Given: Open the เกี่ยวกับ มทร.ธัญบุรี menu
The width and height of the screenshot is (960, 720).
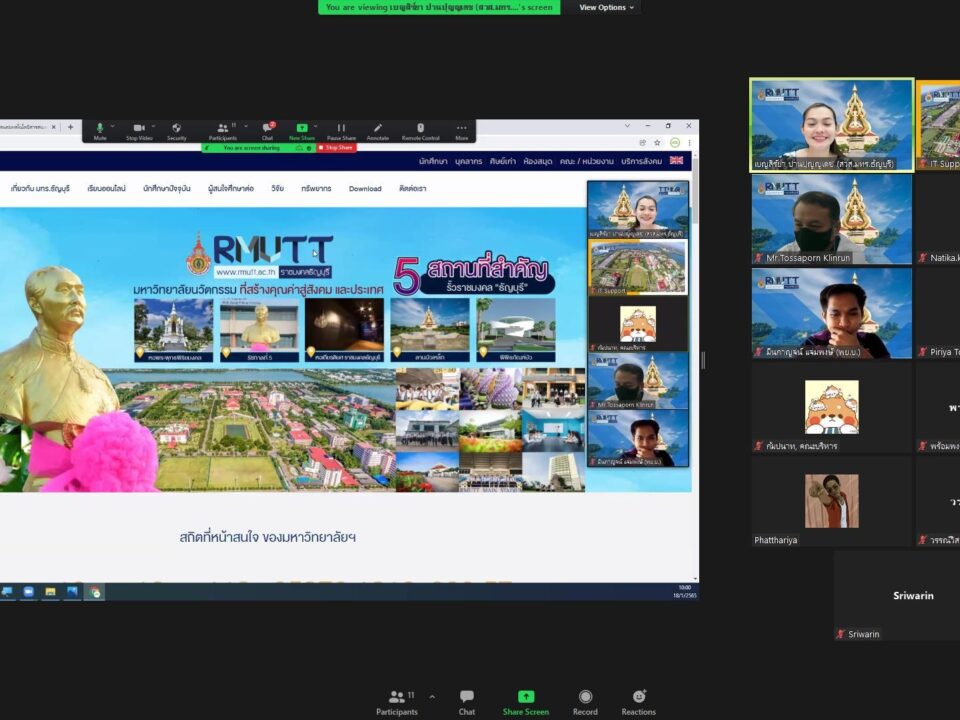Looking at the screenshot, I should (40, 189).
